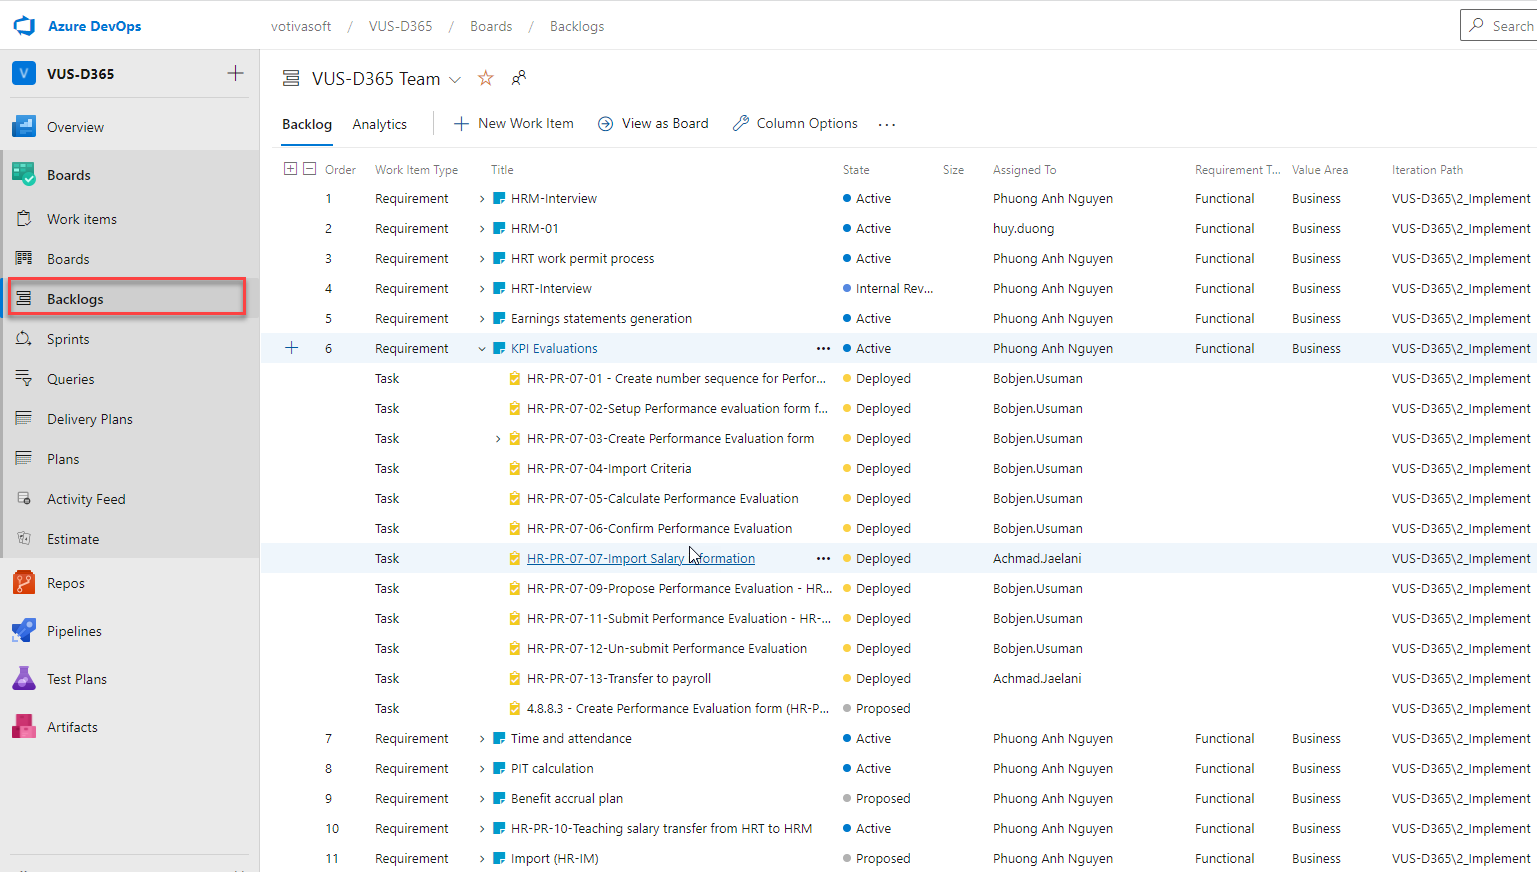Open the HR-PR-07-07-Import Salary Information link
This screenshot has width=1537, height=872.
(641, 558)
